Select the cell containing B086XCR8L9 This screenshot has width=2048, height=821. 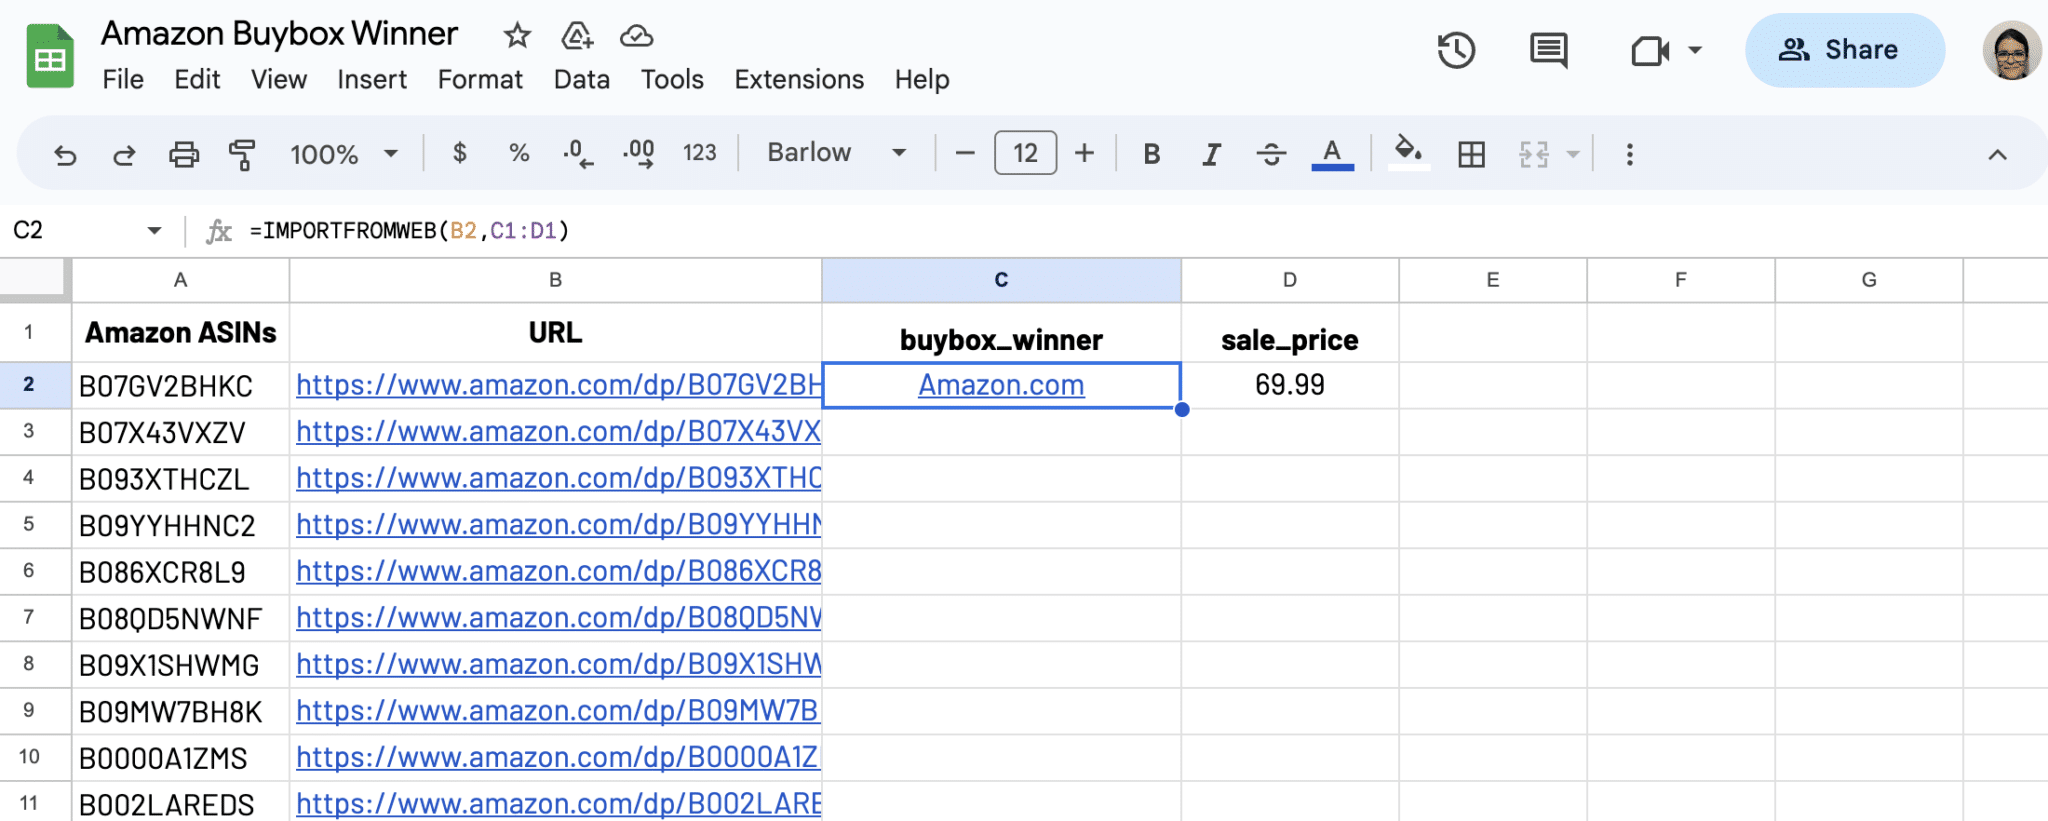click(x=180, y=572)
